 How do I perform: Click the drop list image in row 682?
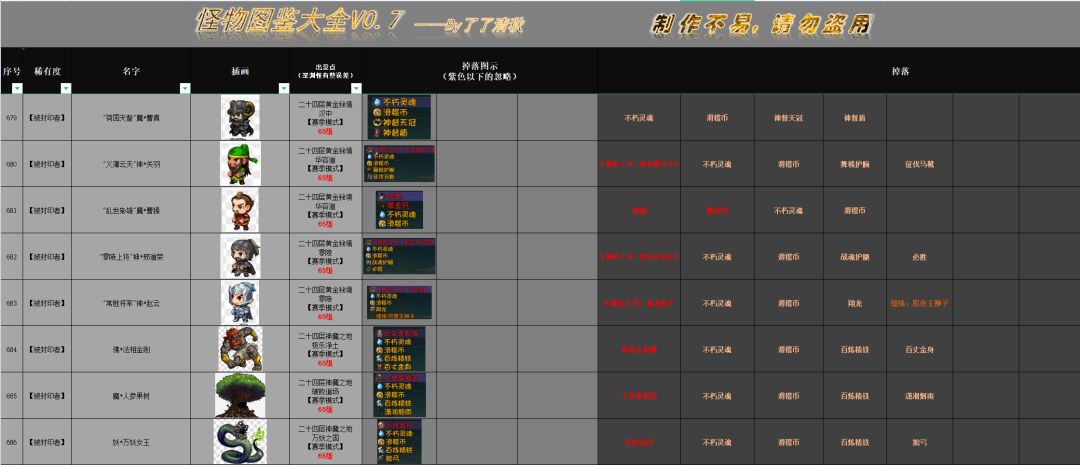tap(399, 256)
